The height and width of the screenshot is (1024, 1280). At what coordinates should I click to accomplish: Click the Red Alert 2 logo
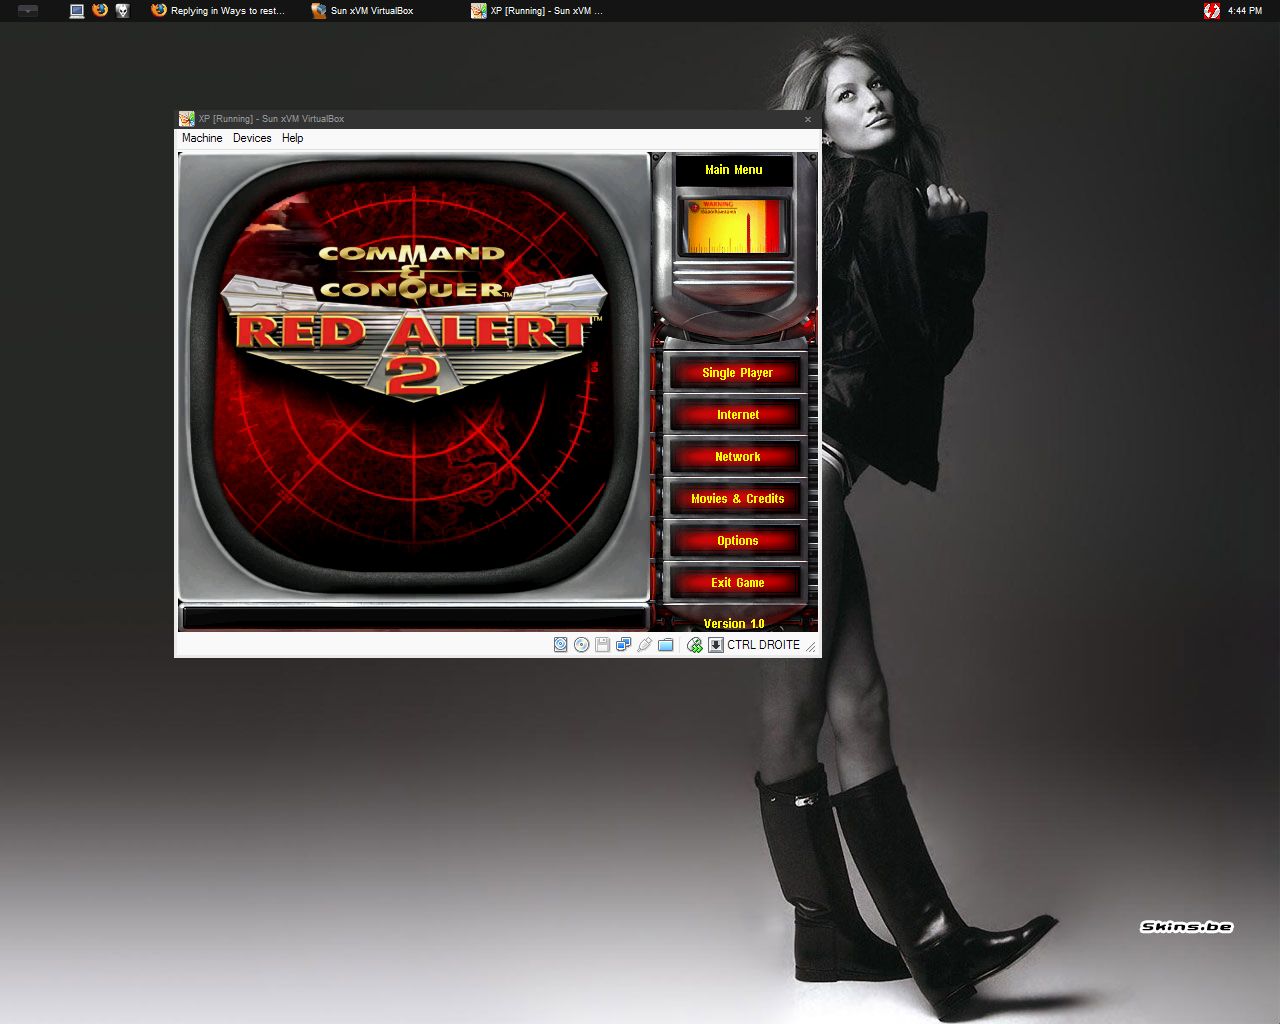pyautogui.click(x=412, y=322)
